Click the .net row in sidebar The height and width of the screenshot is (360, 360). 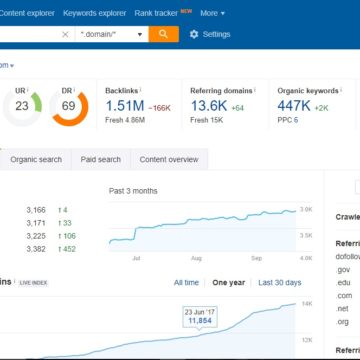click(342, 309)
